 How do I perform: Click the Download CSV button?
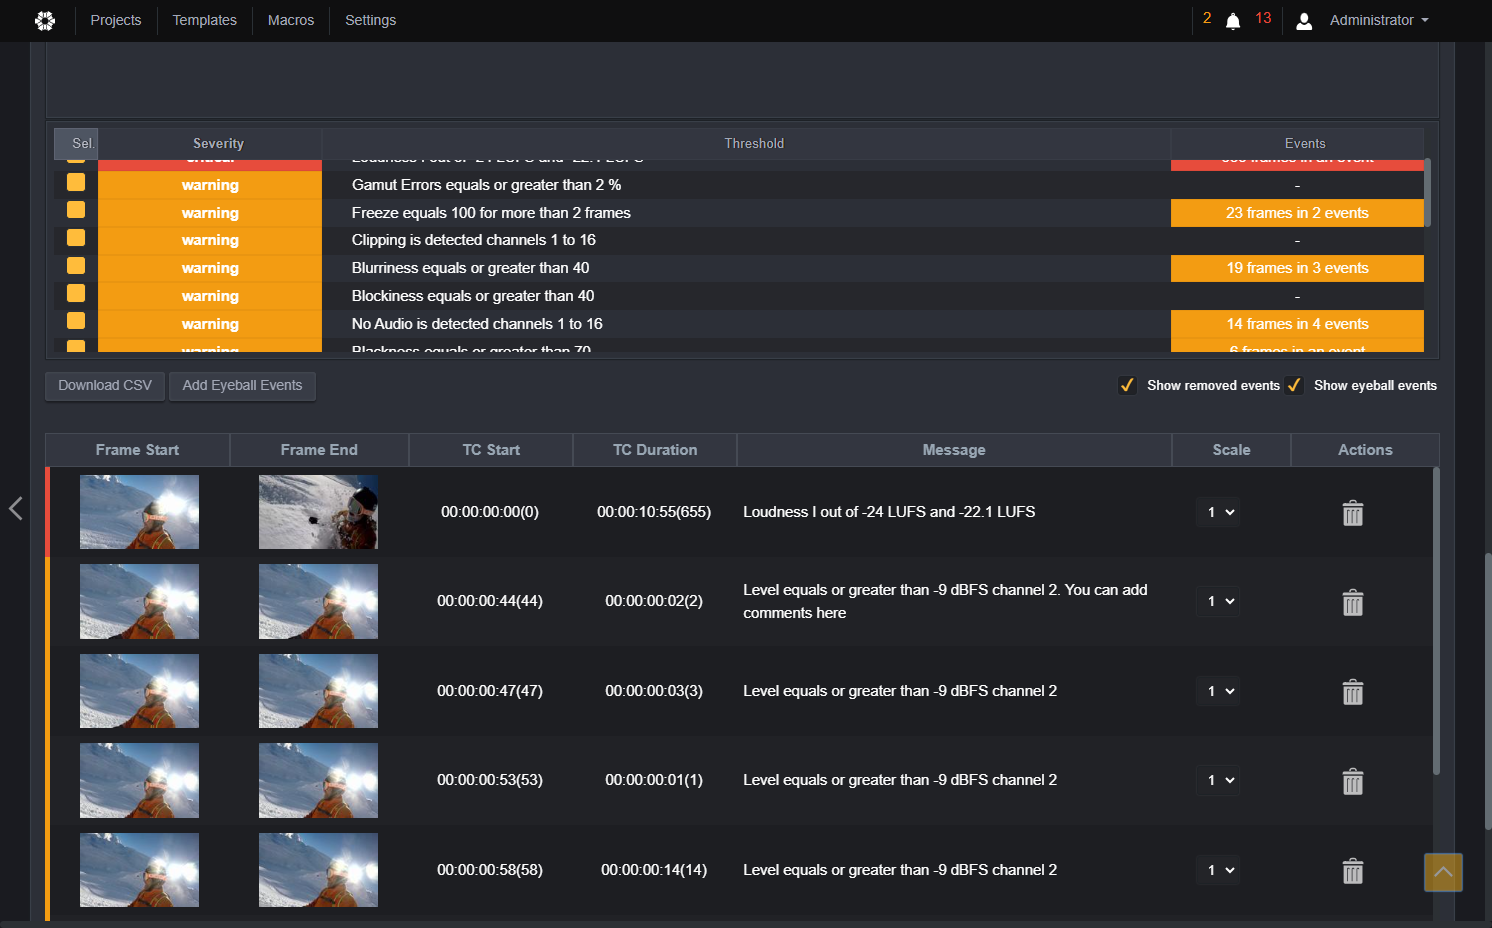(105, 386)
